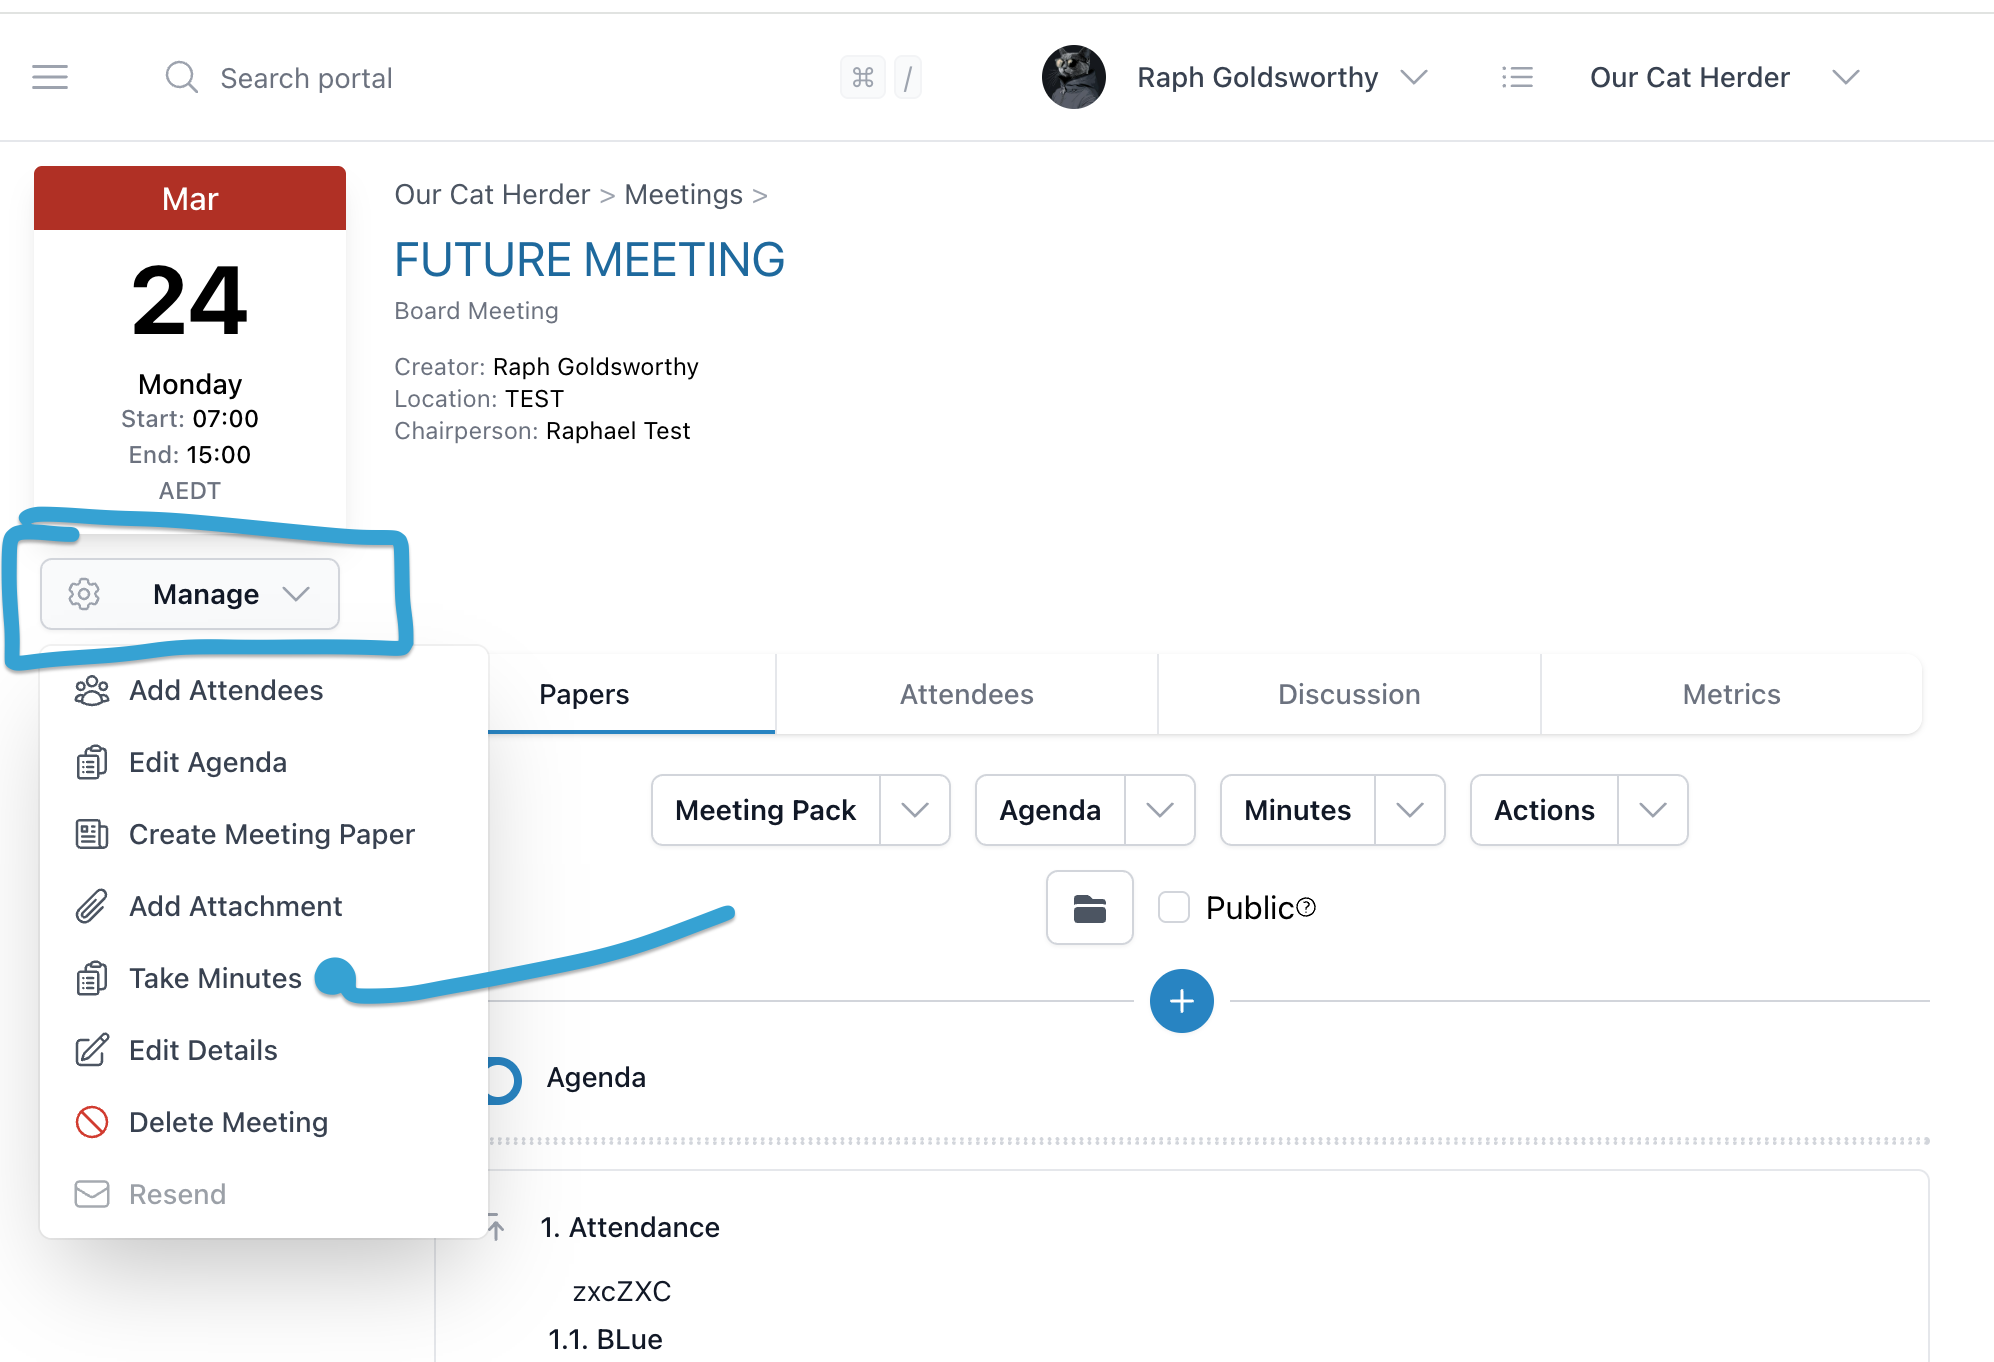Open the Manage dropdown button
Image resolution: width=1994 pixels, height=1362 pixels.
point(190,594)
